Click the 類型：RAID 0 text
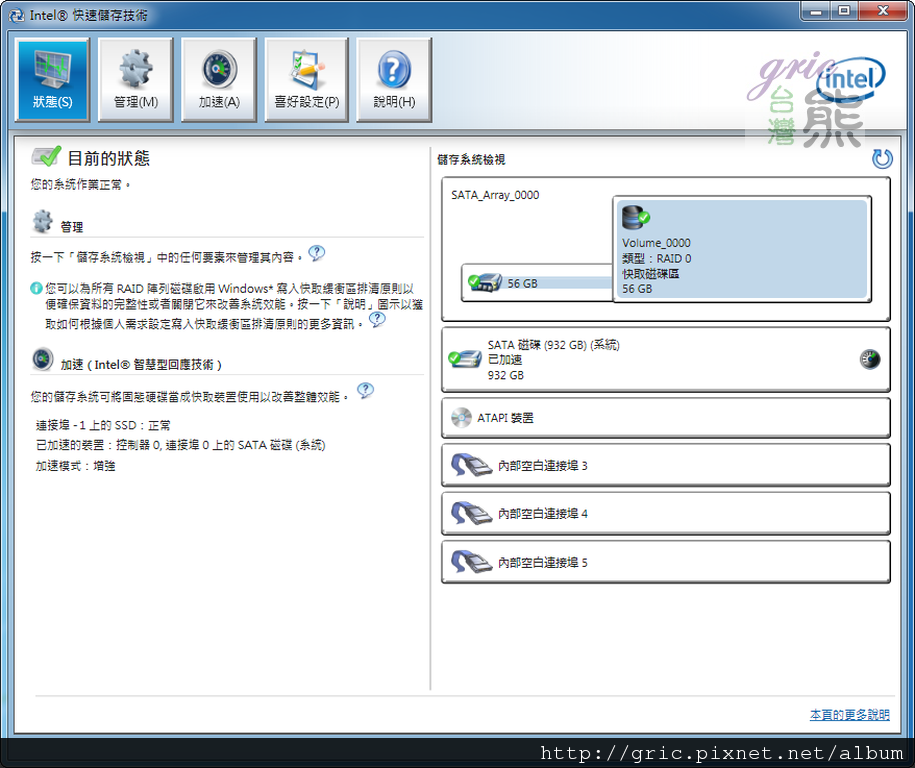Image resolution: width=915 pixels, height=768 pixels. [656, 259]
